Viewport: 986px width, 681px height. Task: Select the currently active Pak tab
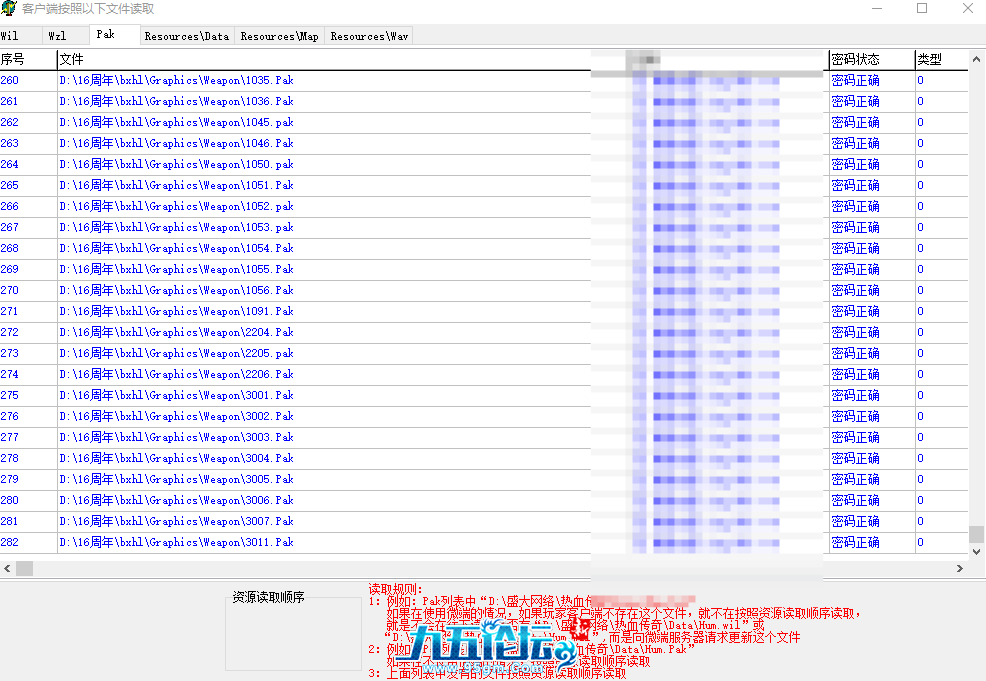click(x=104, y=33)
